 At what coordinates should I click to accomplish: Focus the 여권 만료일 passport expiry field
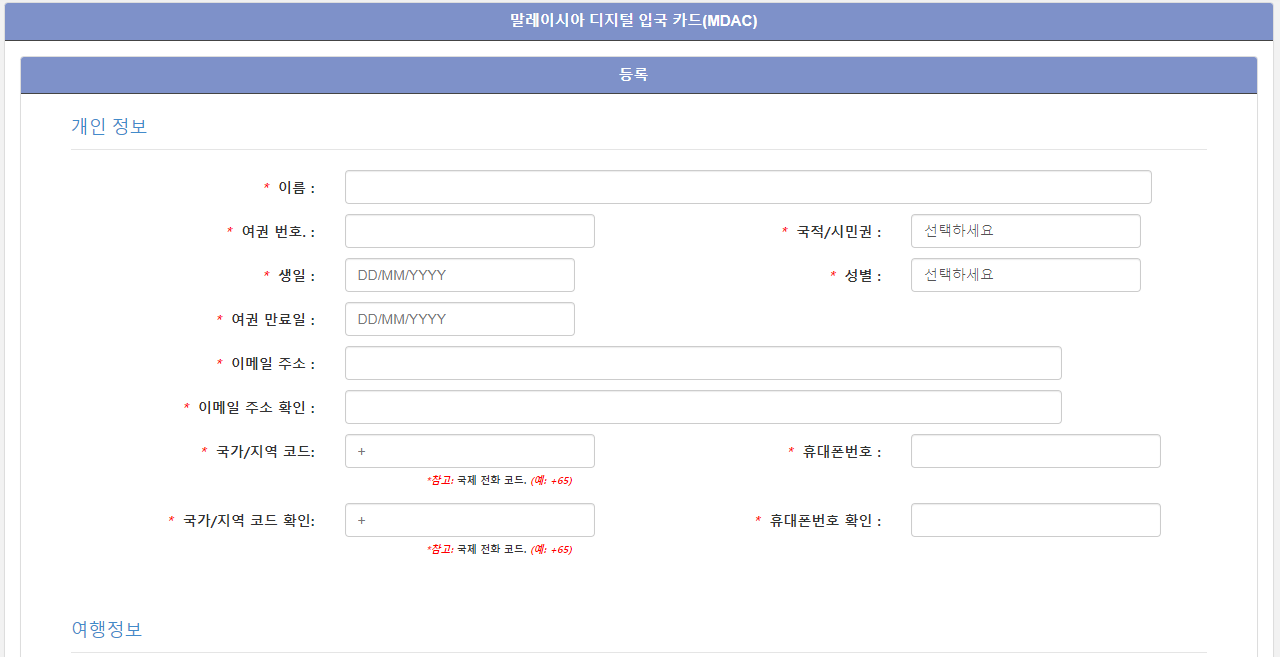[459, 318]
